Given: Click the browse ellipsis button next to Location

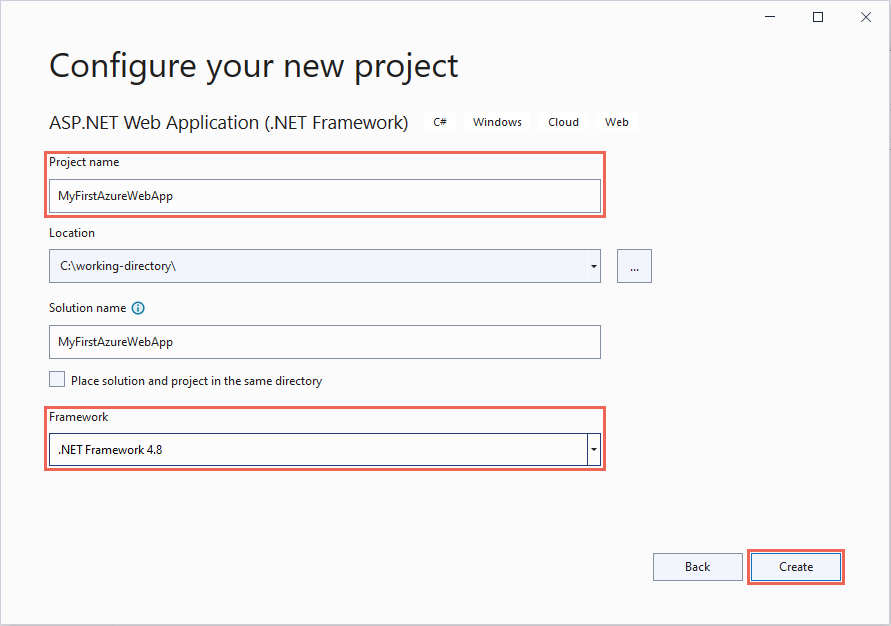Looking at the screenshot, I should click(x=634, y=266).
